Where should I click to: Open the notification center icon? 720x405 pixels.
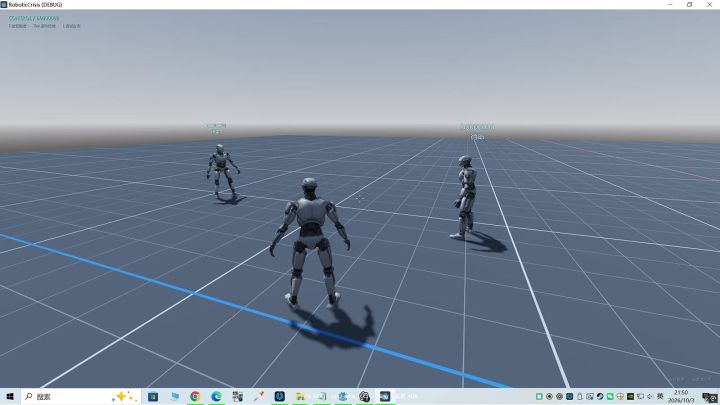click(x=709, y=397)
